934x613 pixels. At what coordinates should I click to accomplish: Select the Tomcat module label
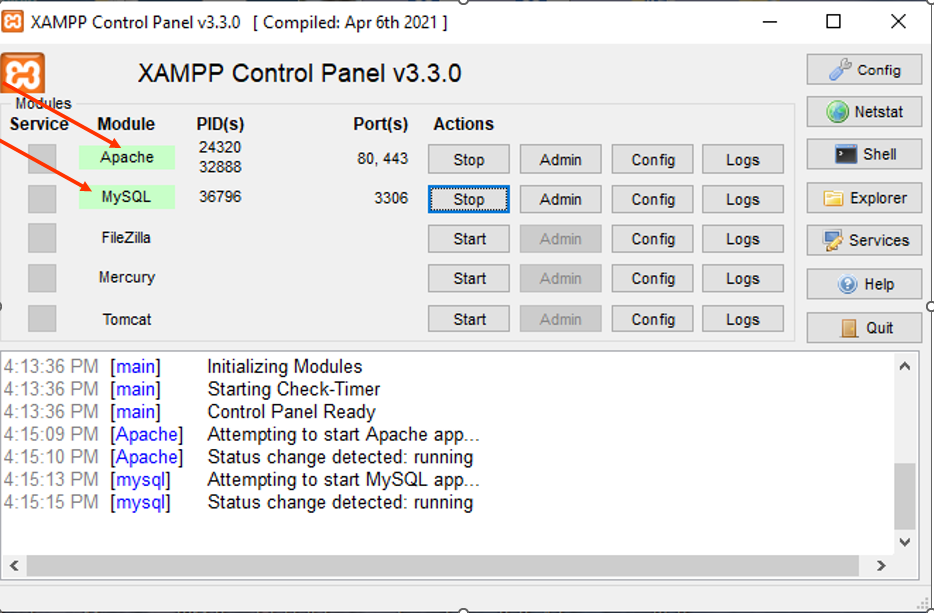pos(127,319)
